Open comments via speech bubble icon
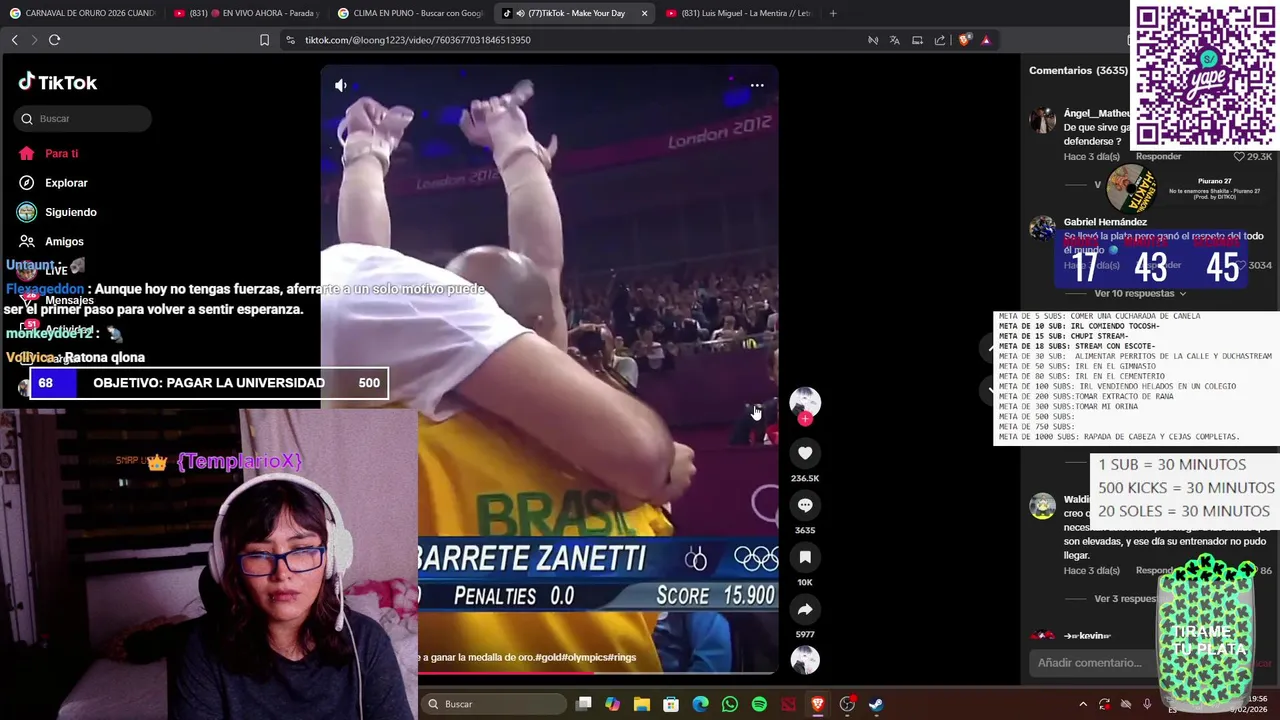The width and height of the screenshot is (1280, 720). tap(805, 505)
